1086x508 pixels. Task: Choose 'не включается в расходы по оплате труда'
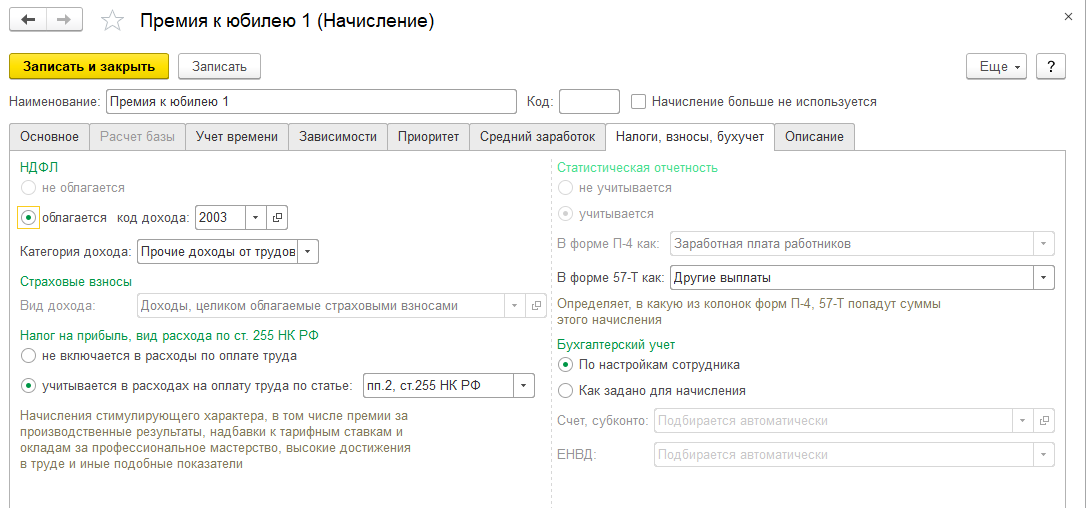click(29, 355)
